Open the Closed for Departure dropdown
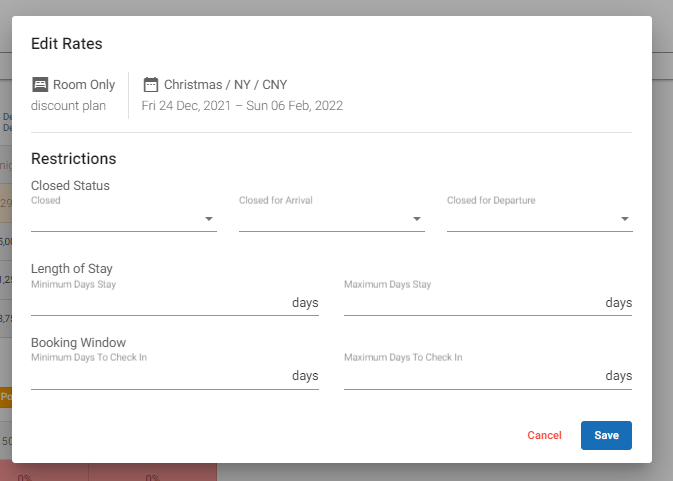Screen dimensions: 673x481 point(539,219)
